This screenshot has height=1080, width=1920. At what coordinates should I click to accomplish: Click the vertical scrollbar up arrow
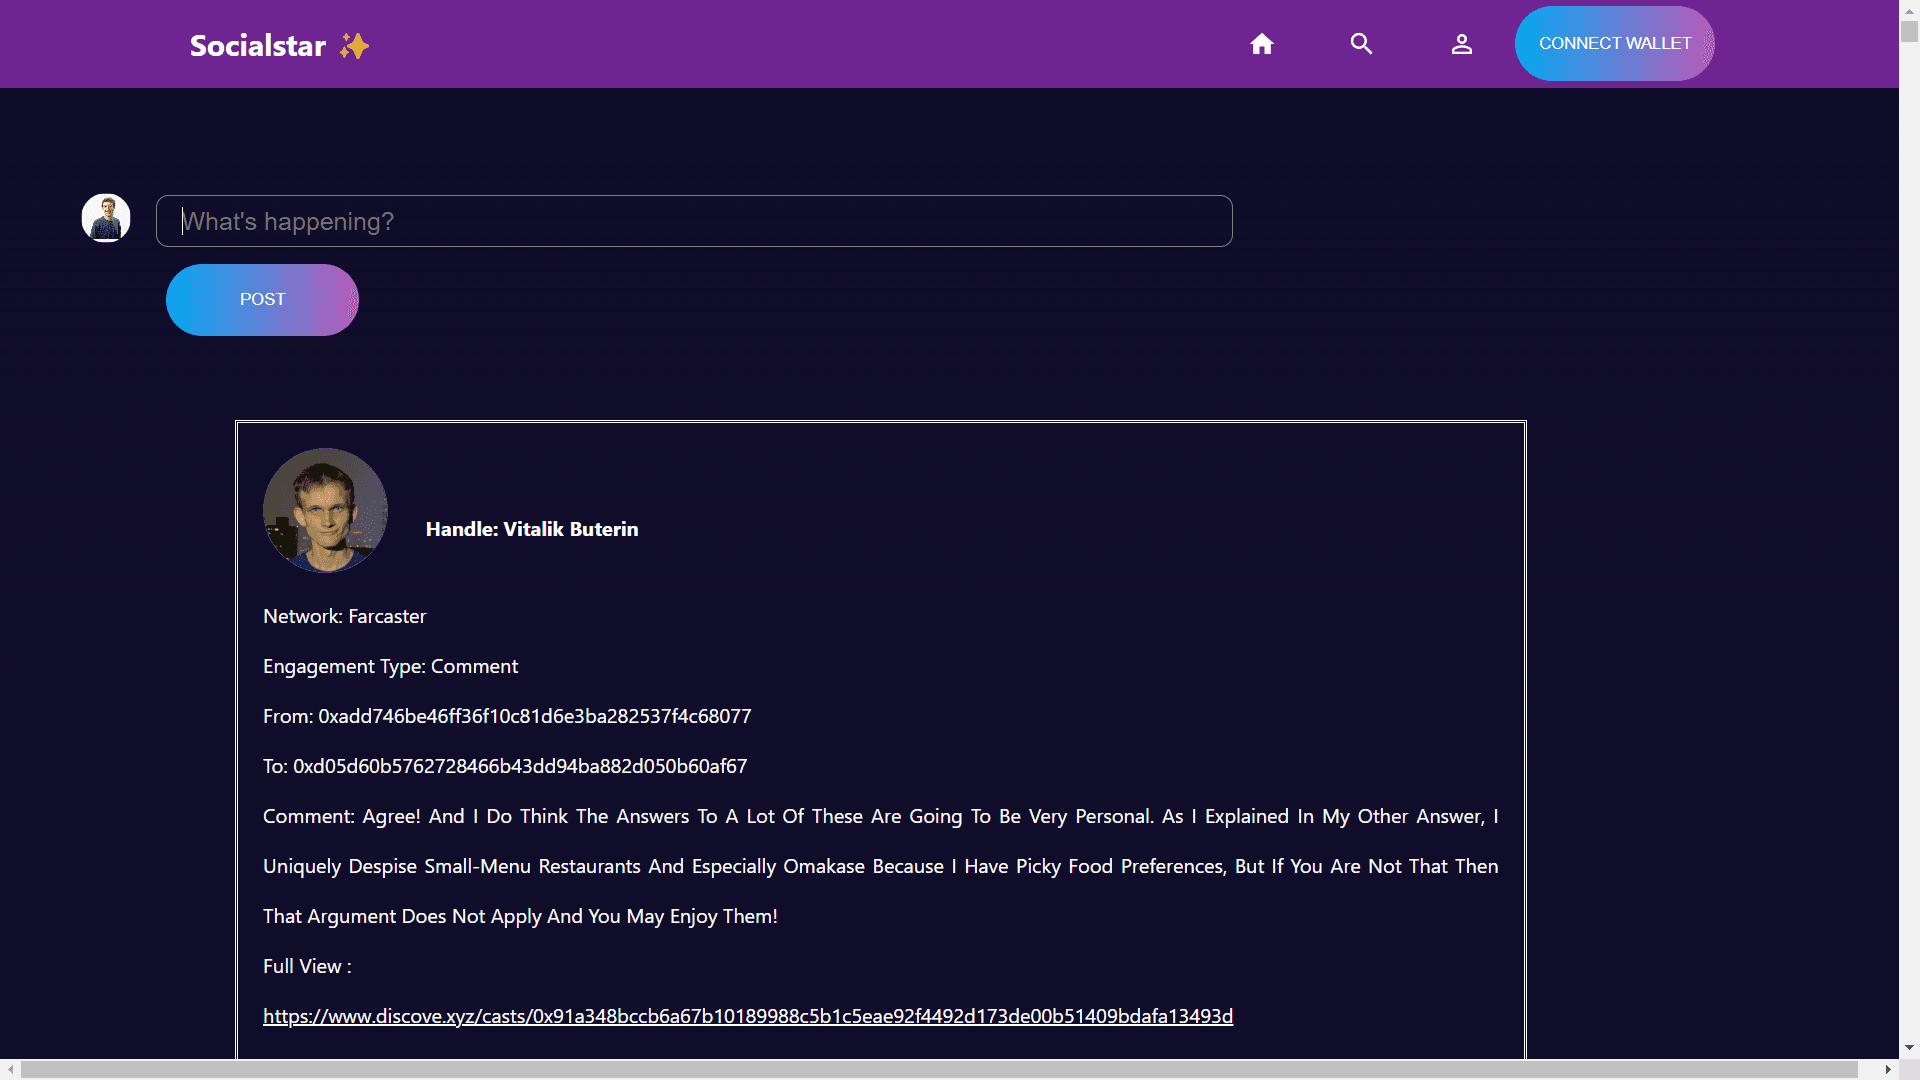(x=1909, y=9)
